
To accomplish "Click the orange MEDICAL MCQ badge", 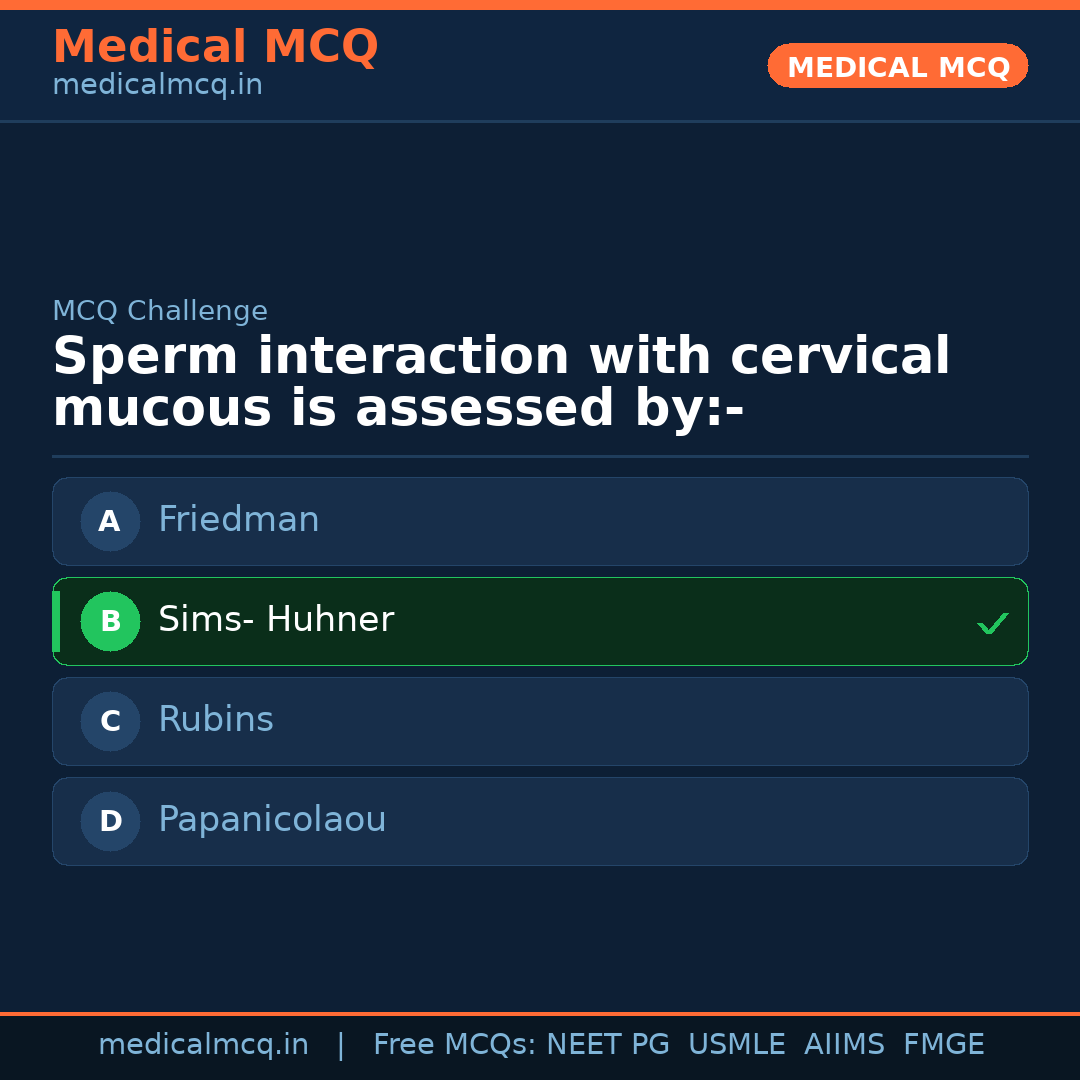I will pyautogui.click(x=897, y=67).
